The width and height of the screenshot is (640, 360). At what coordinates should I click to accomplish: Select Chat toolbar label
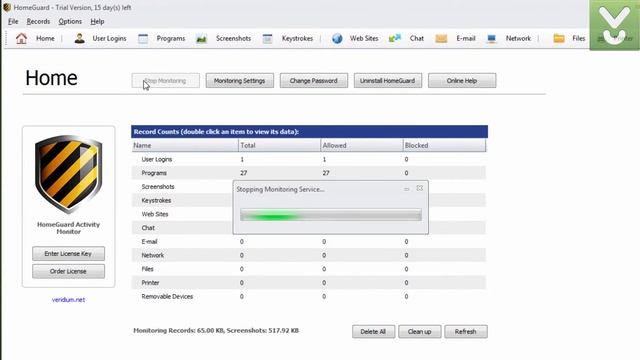[x=417, y=38]
